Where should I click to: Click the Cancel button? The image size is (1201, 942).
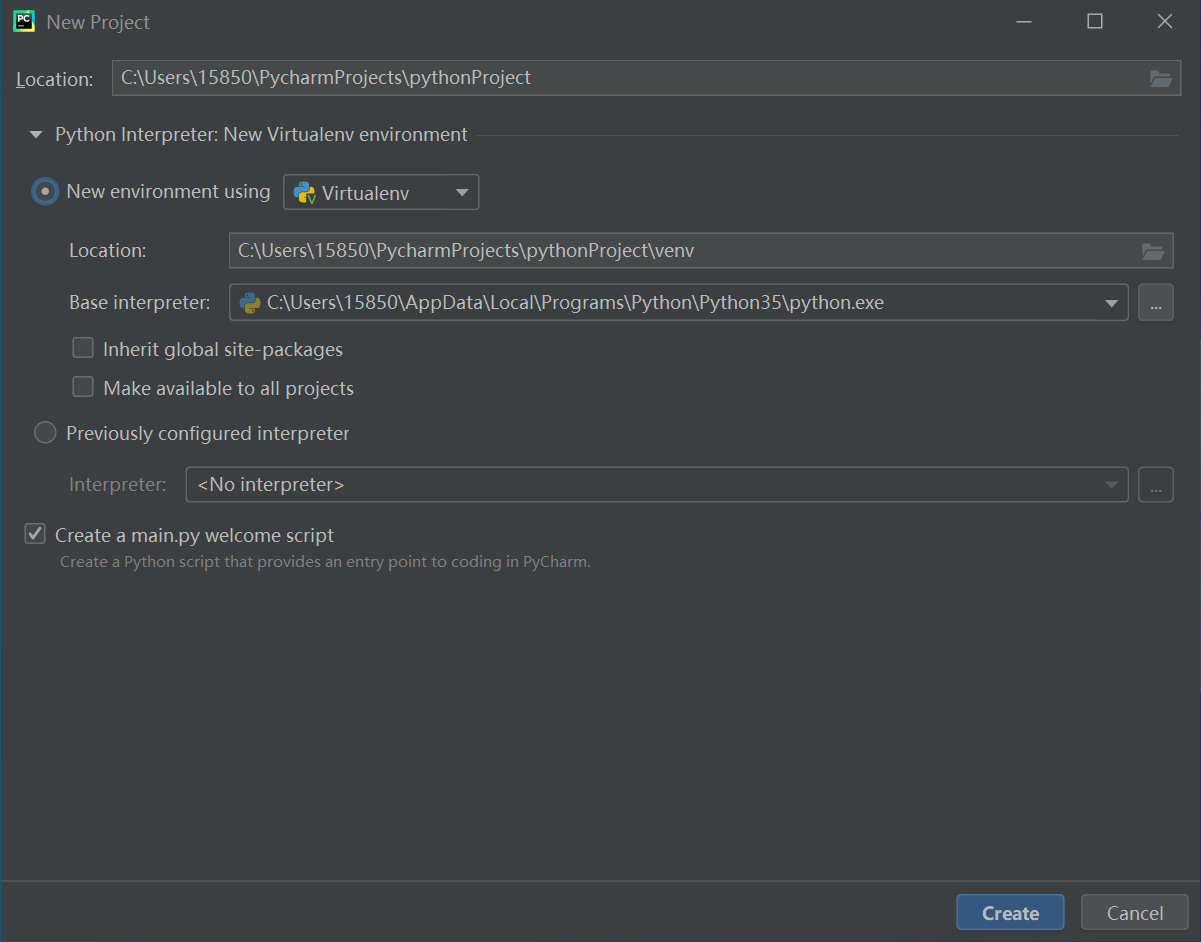[x=1135, y=913]
